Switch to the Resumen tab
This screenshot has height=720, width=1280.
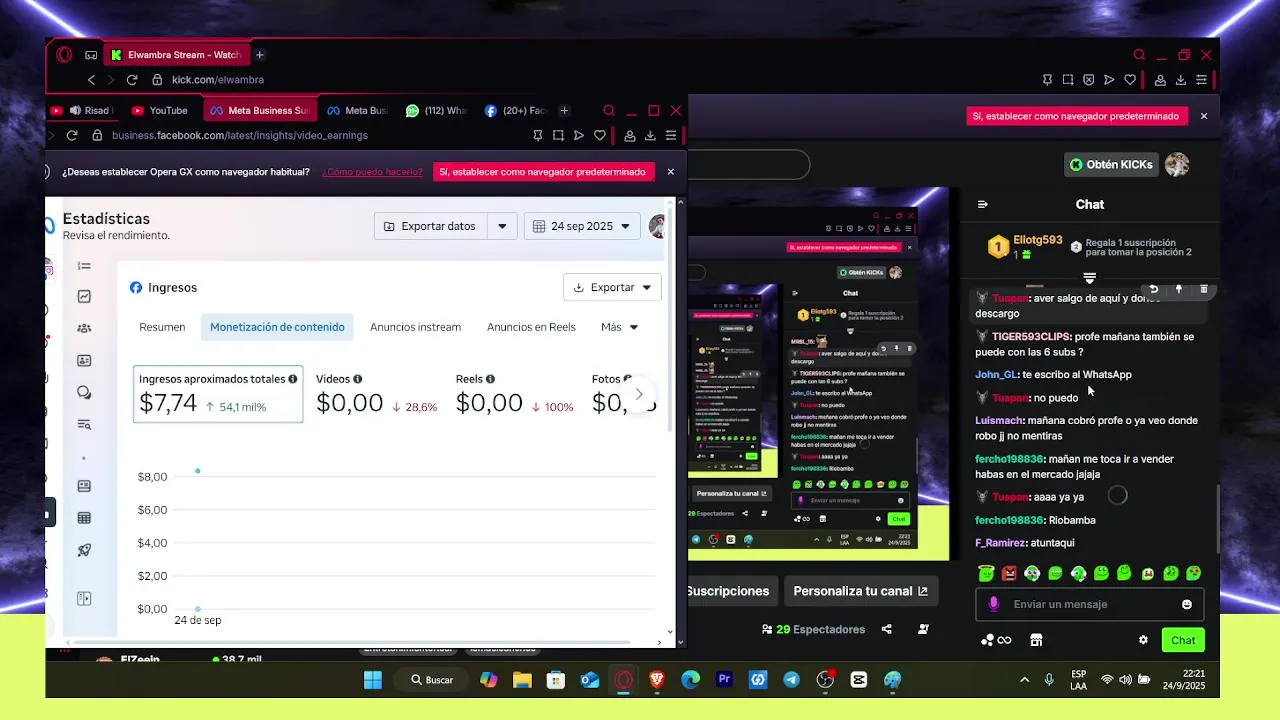pos(162,327)
